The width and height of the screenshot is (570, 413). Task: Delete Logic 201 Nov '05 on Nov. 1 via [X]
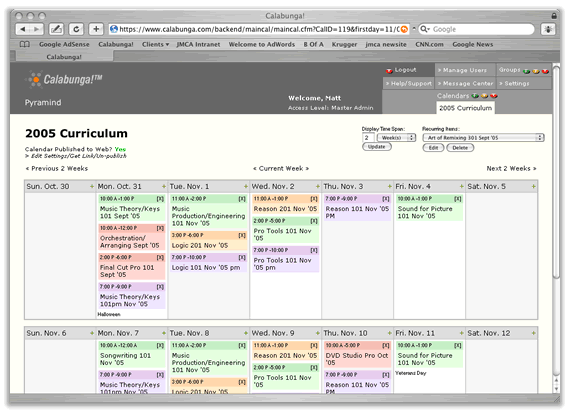pos(242,235)
